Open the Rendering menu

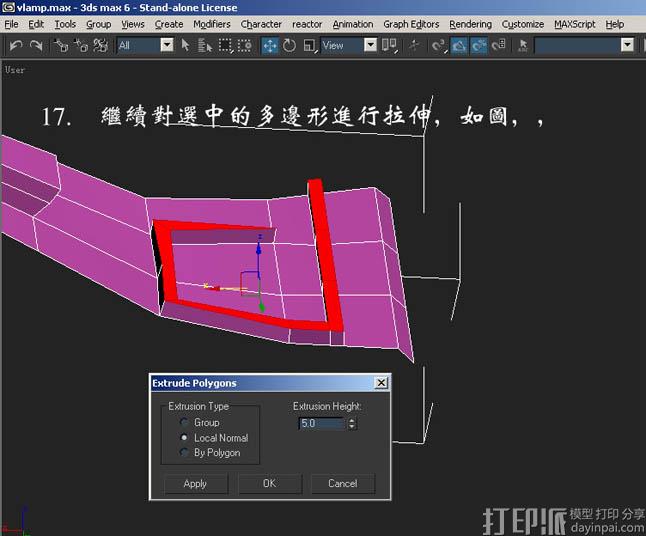point(470,24)
